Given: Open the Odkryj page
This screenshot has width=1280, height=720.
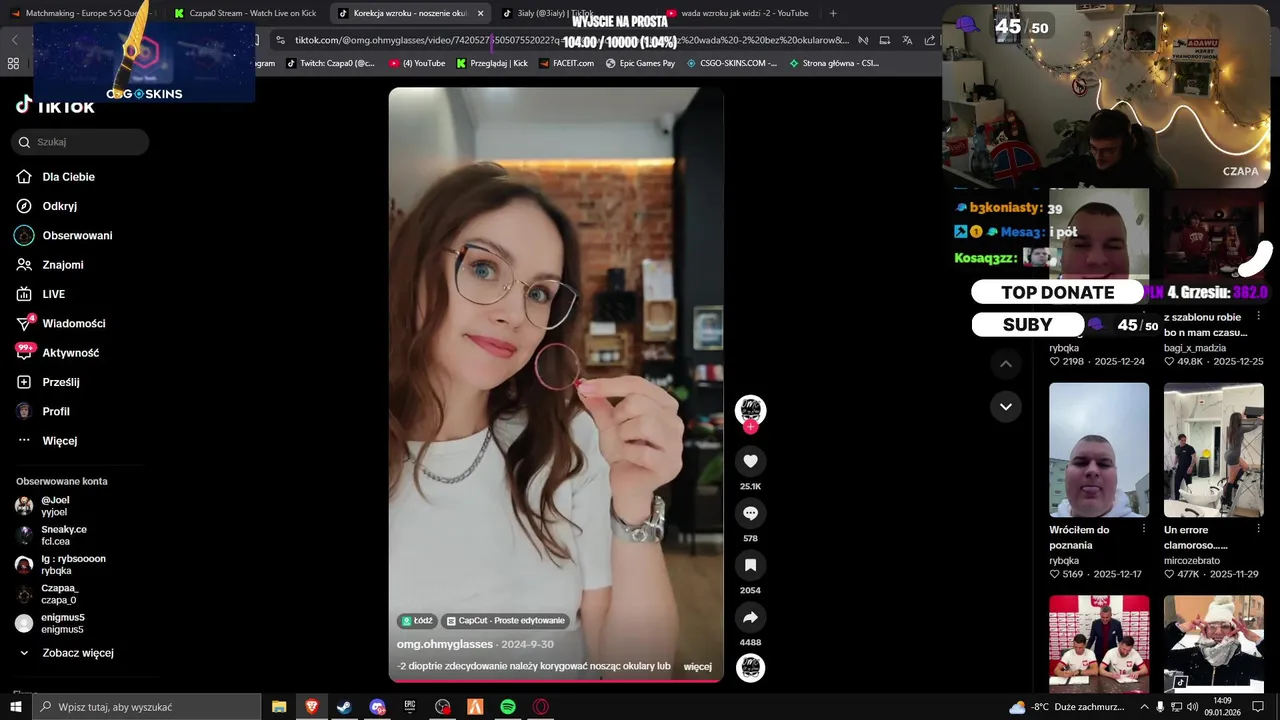Looking at the screenshot, I should (59, 206).
